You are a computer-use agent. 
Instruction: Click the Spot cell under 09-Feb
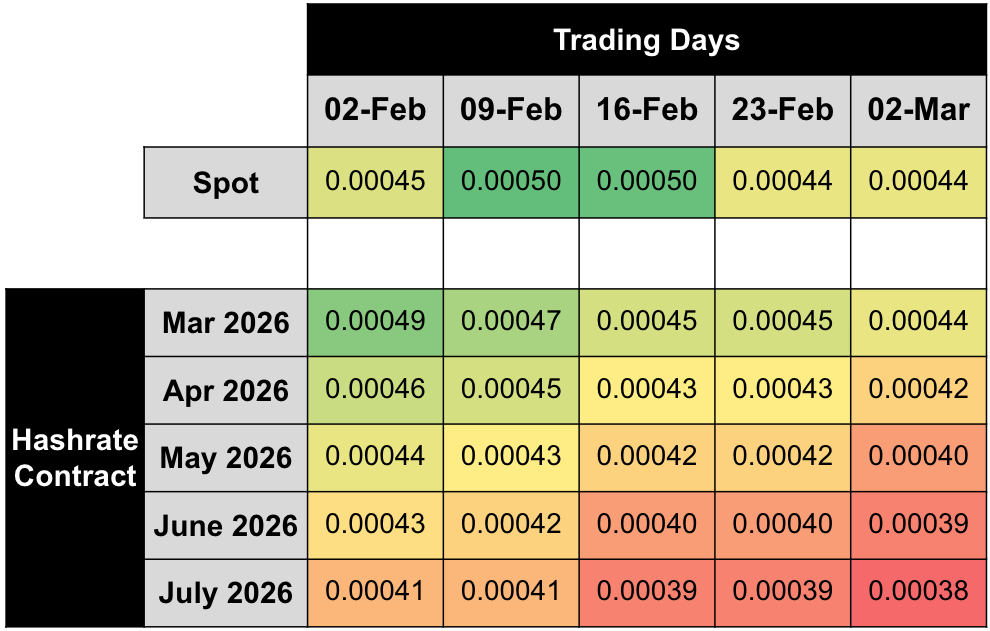coord(511,181)
